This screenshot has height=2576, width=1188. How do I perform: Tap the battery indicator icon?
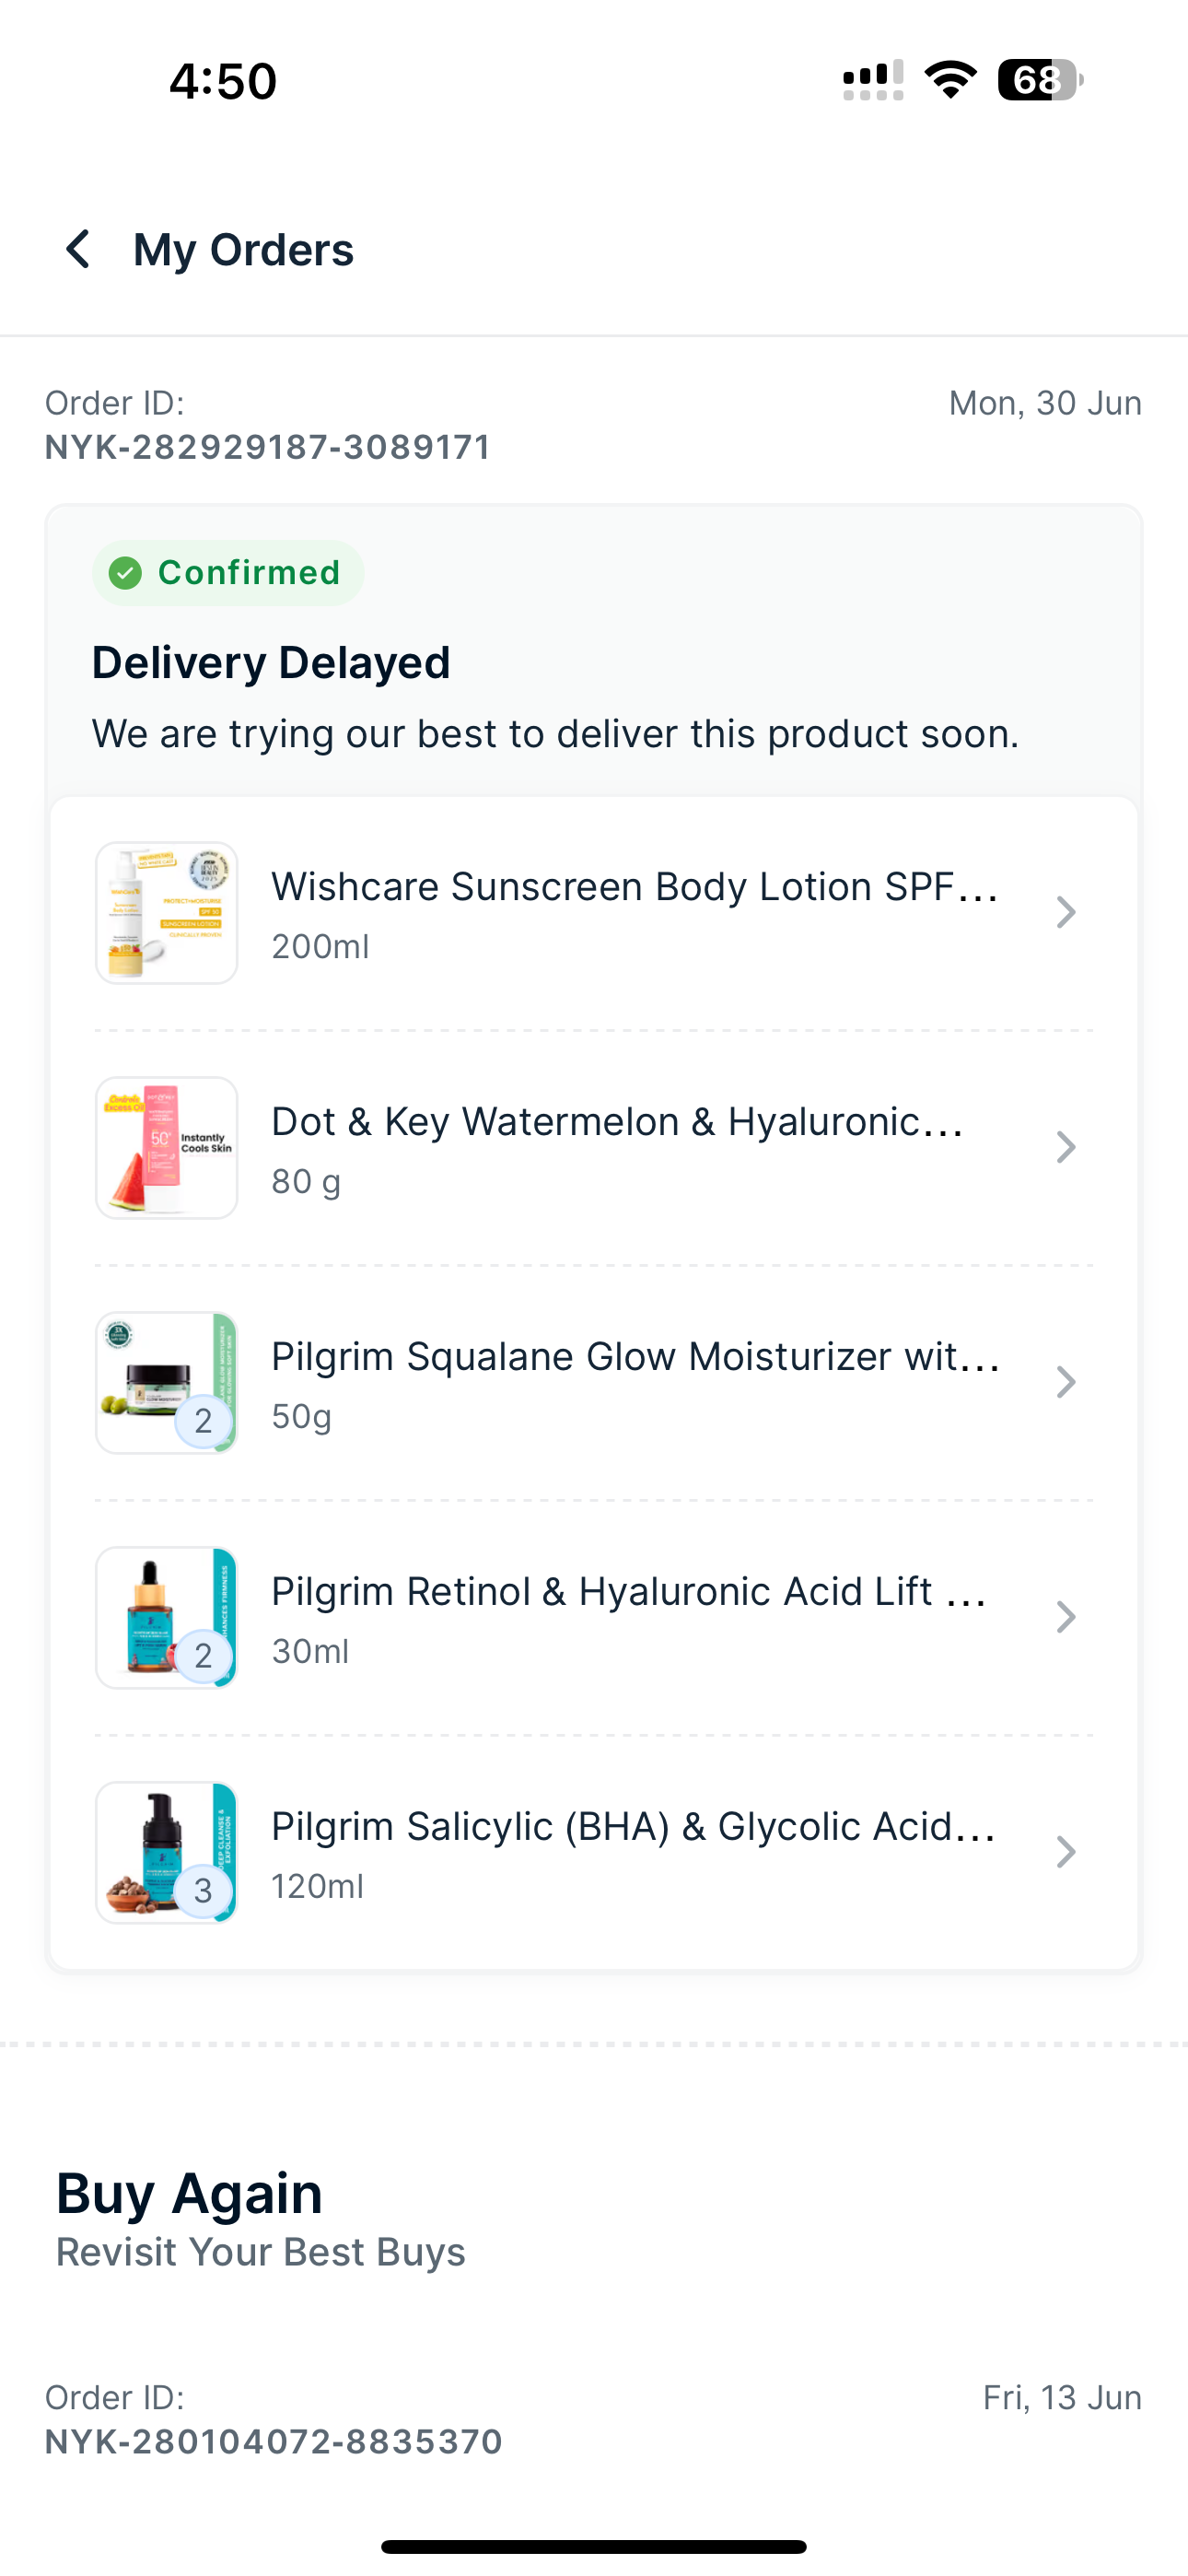(x=1039, y=80)
